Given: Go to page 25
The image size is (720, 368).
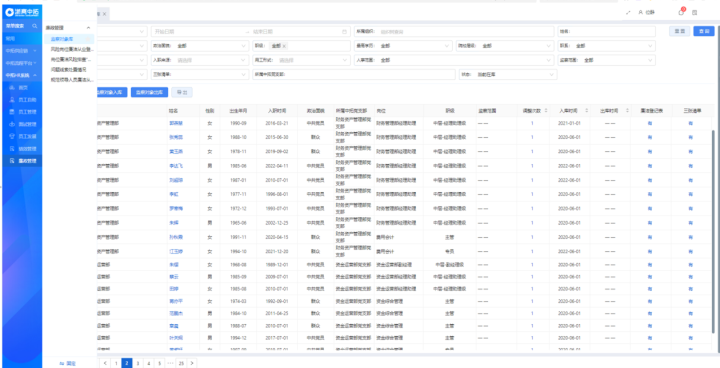Looking at the screenshot, I should (x=181, y=363).
